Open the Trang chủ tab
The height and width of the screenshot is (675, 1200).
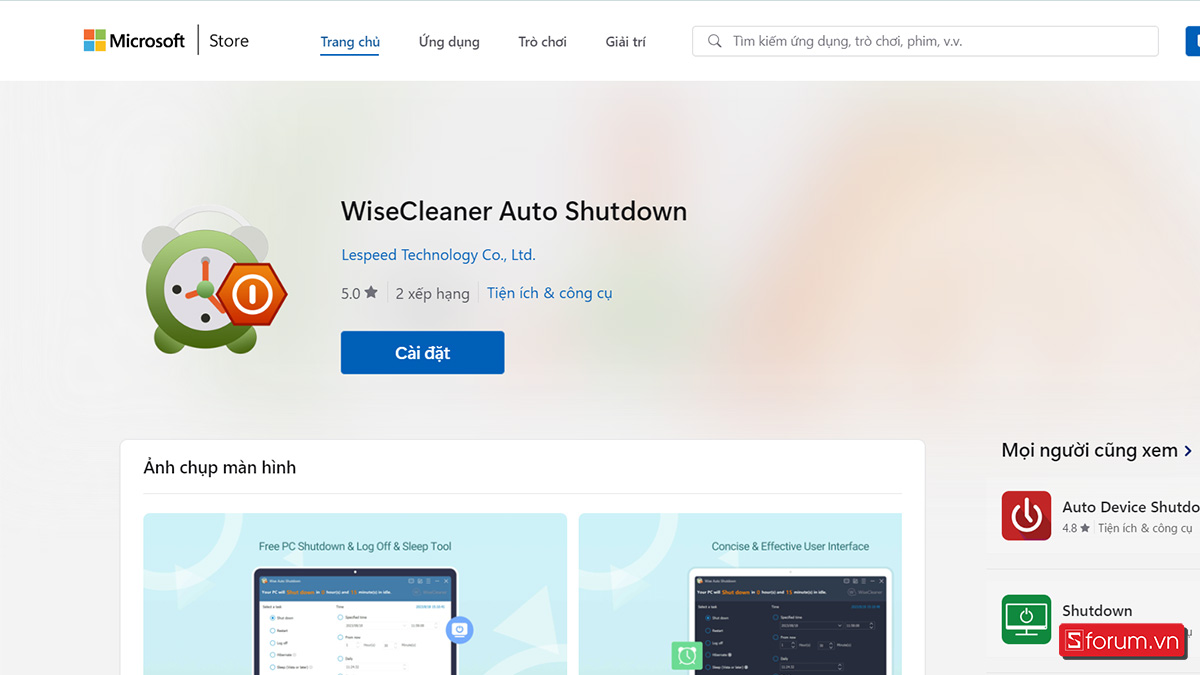tap(350, 42)
